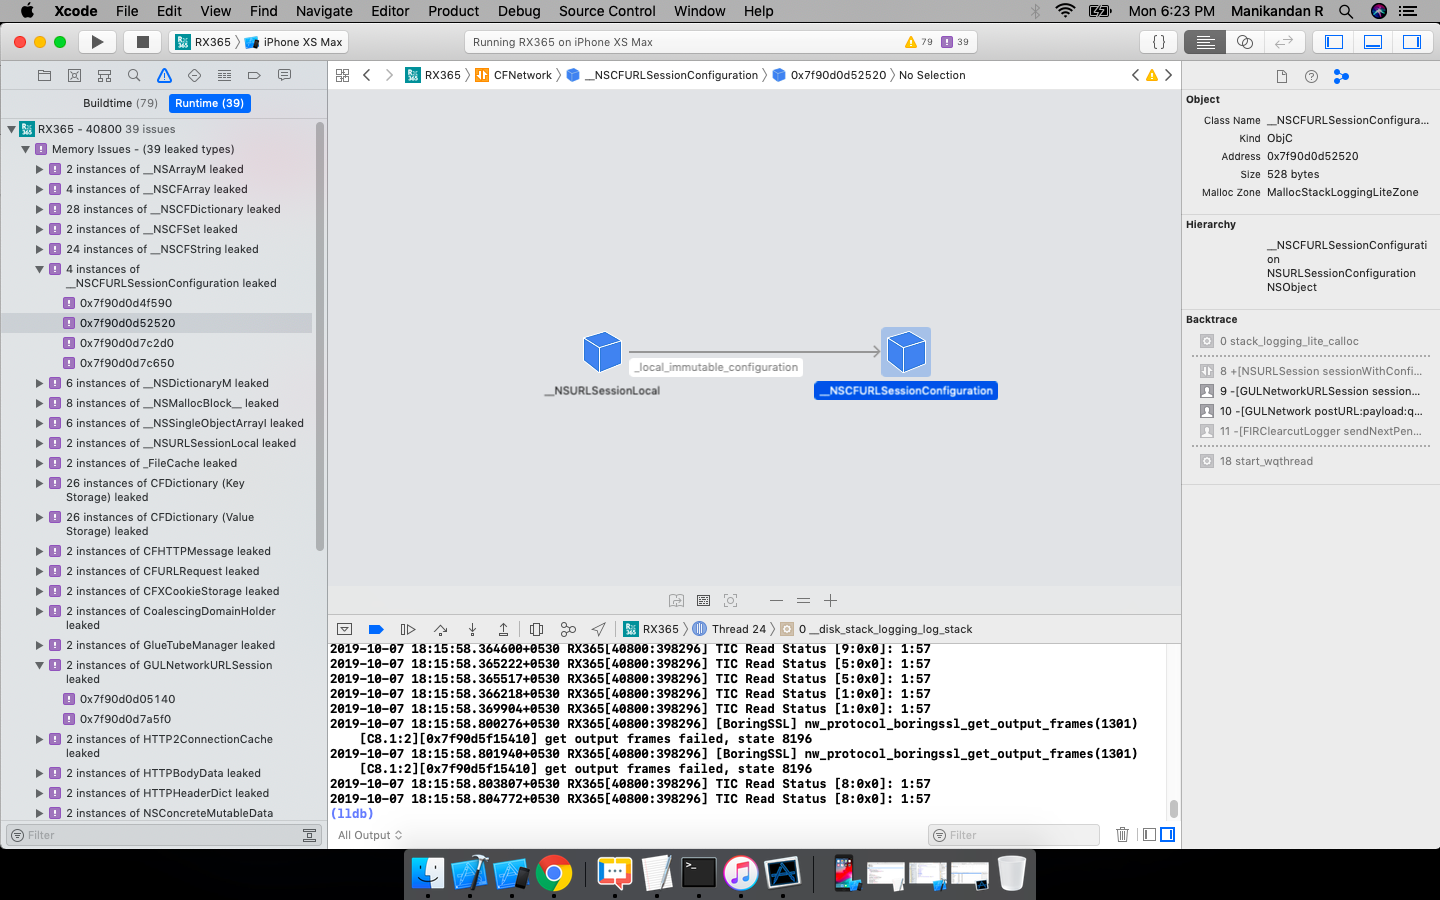Click the Wi-Fi icon in the menu bar
The height and width of the screenshot is (900, 1440).
(1065, 11)
